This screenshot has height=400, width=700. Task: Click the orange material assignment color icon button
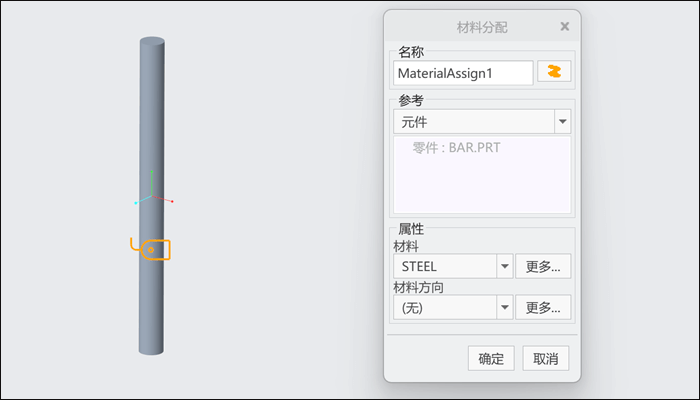coord(554,71)
